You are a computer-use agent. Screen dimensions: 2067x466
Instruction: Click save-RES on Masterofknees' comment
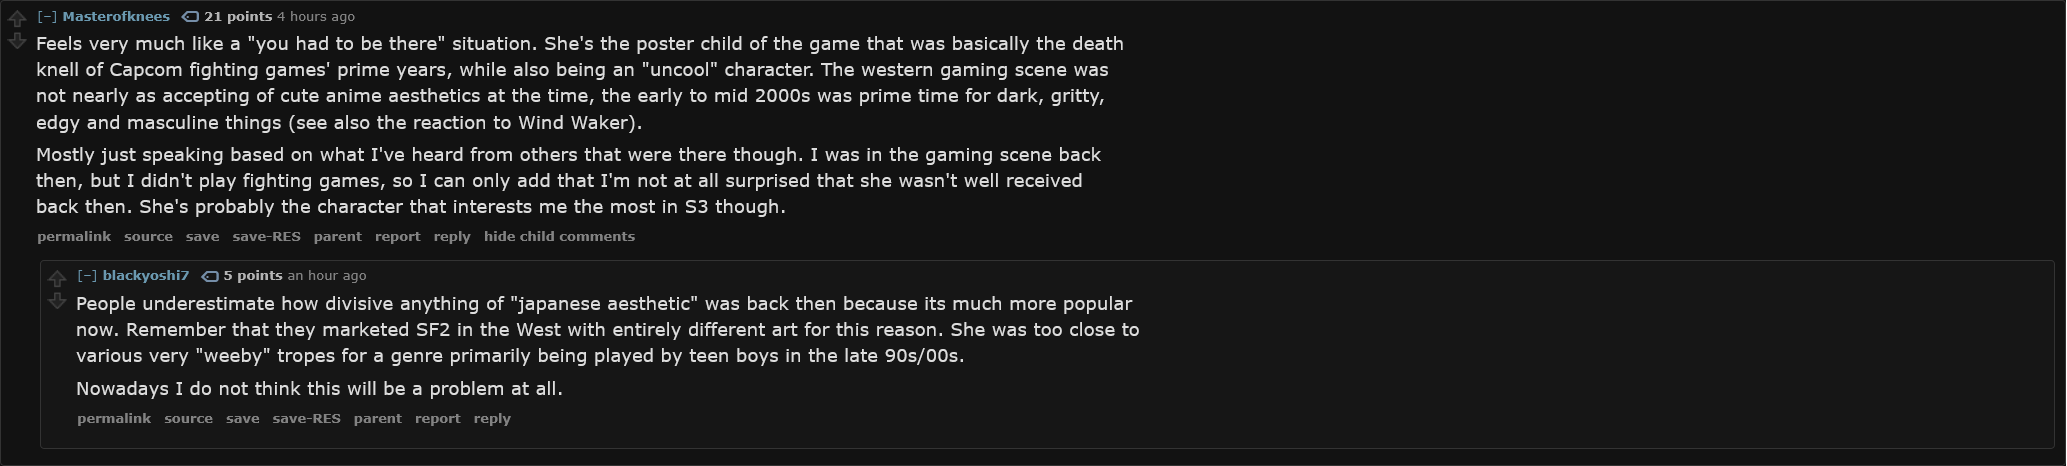pos(266,236)
